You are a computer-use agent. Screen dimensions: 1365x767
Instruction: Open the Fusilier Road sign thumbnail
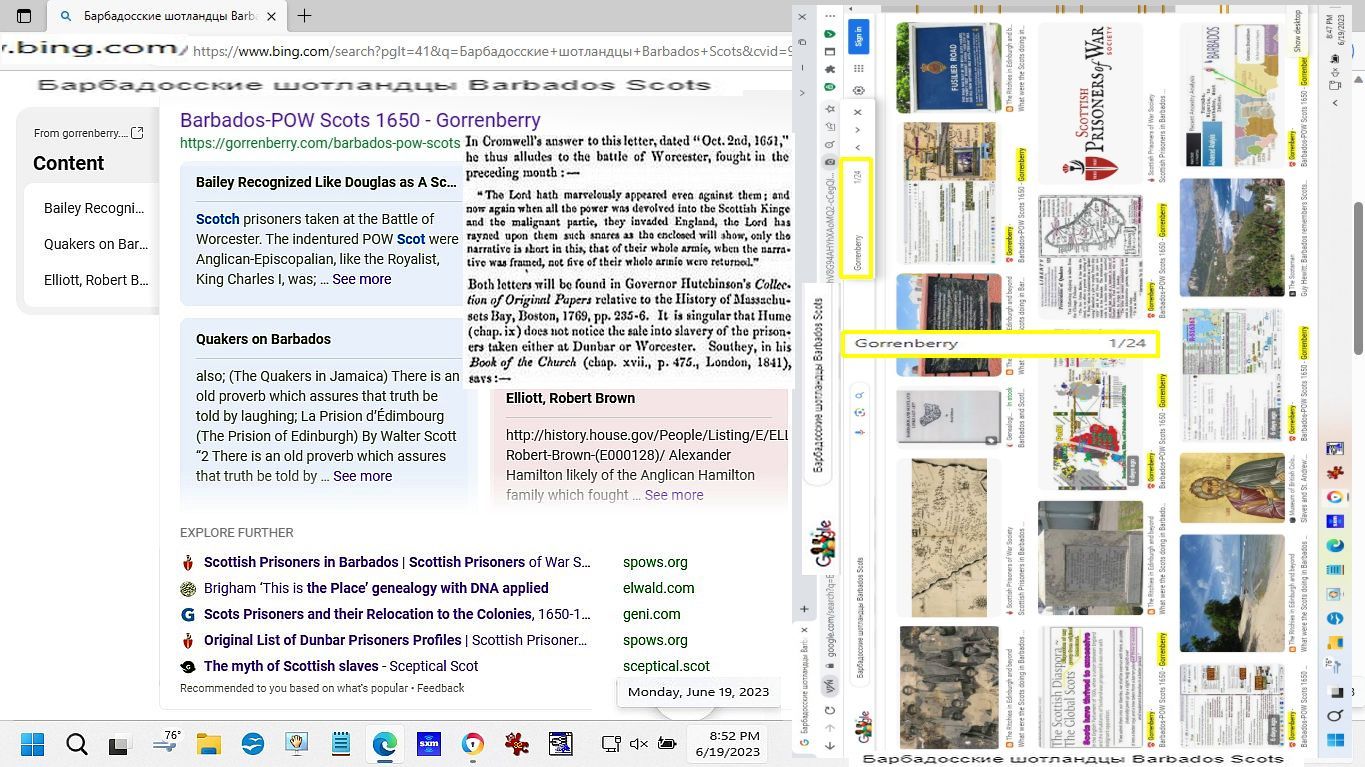pos(949,68)
